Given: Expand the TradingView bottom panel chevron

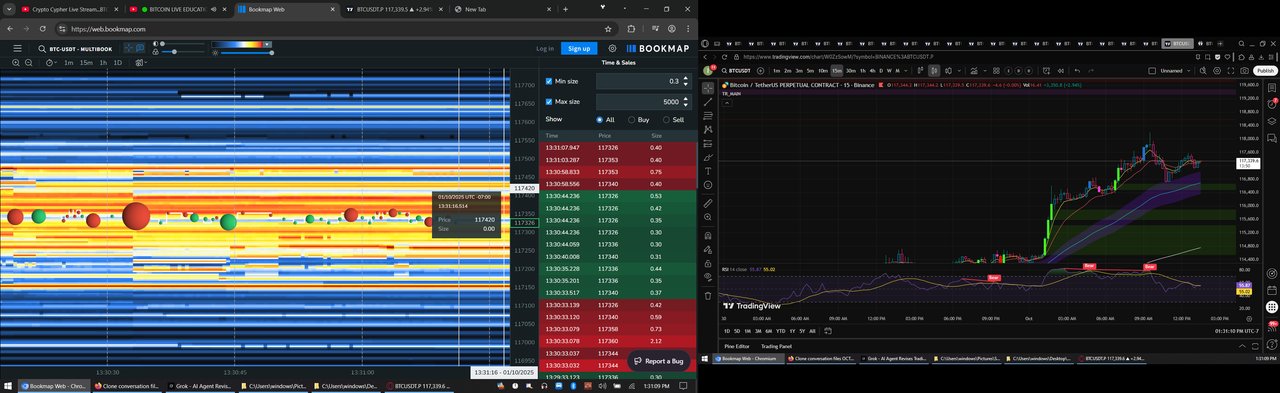Looking at the screenshot, I should [1242, 346].
